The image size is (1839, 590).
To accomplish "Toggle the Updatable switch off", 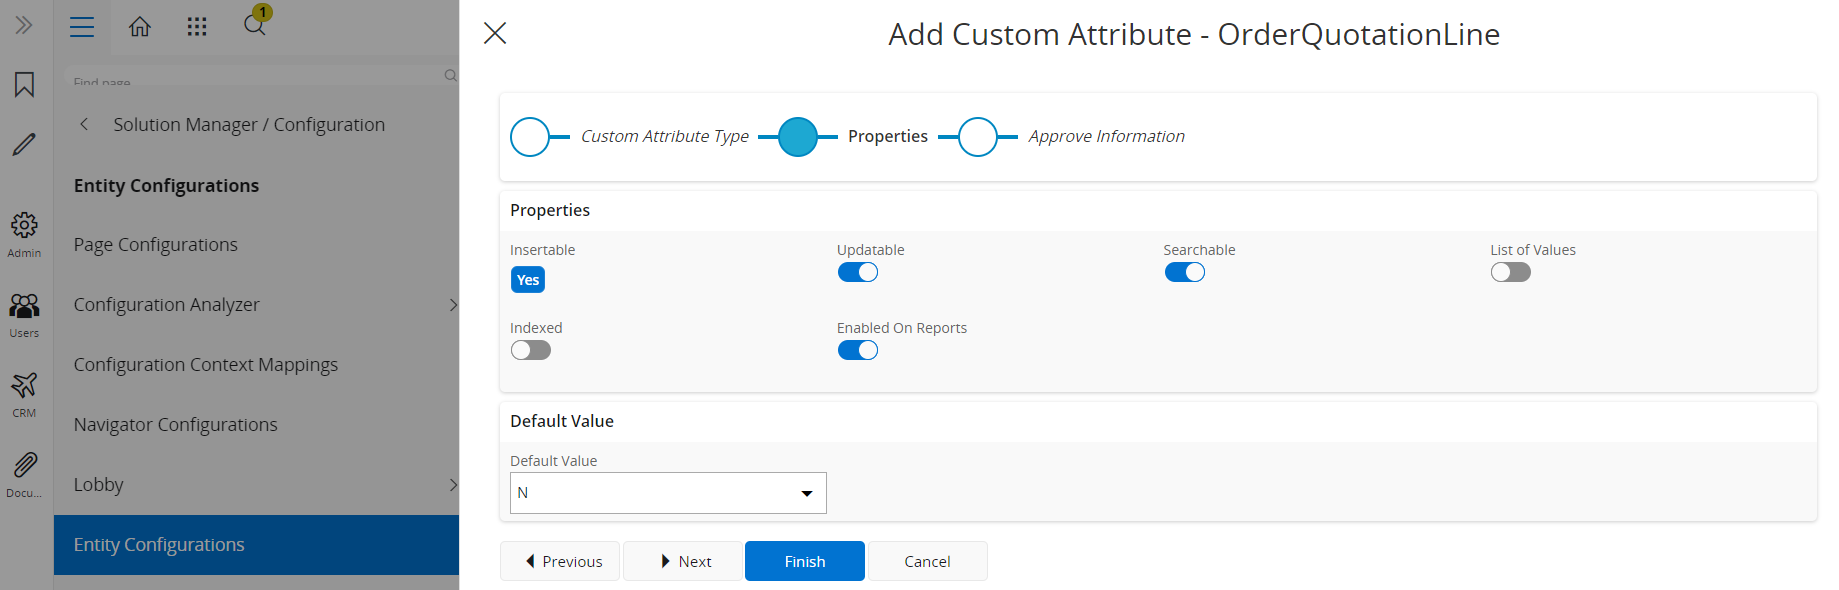I will pos(858,272).
